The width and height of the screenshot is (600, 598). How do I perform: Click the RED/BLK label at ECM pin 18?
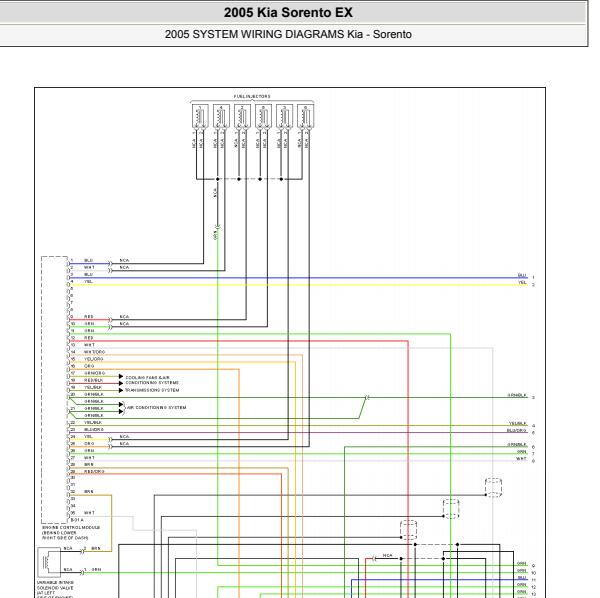94,380
